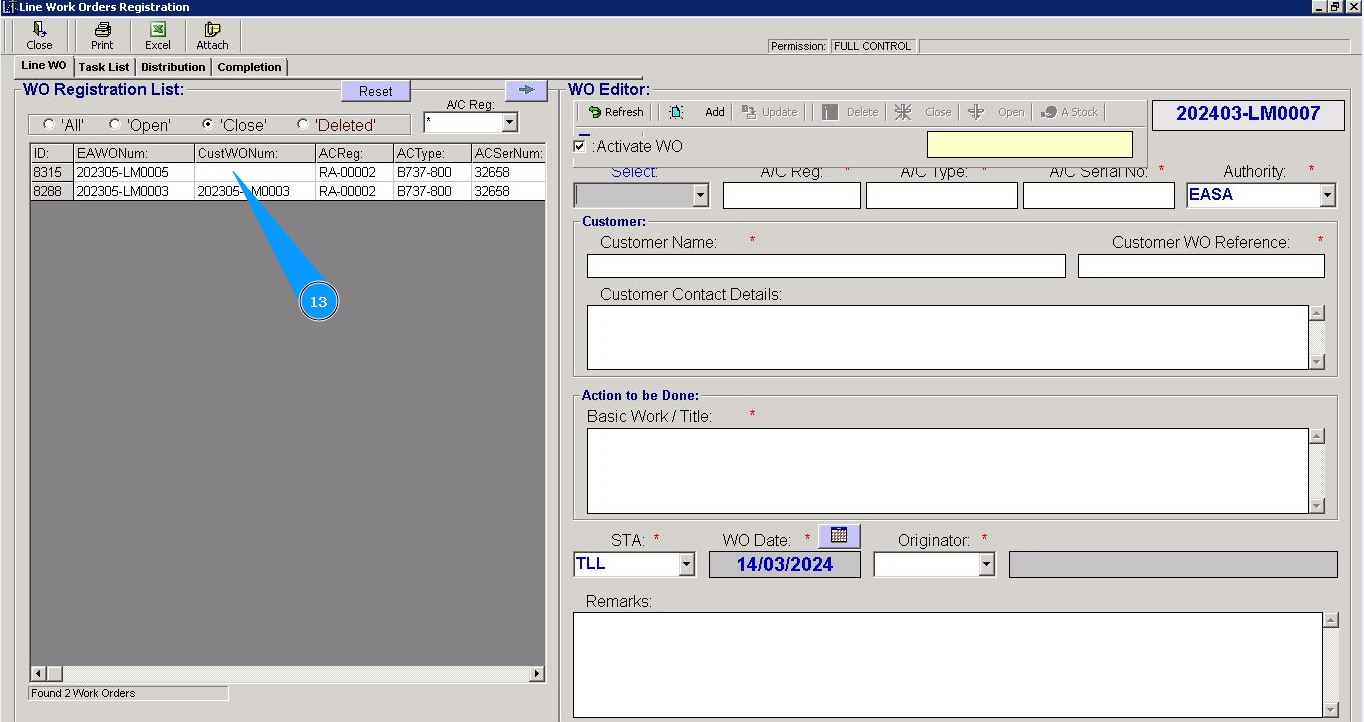This screenshot has height=722, width=1364.
Task: Click the Print toolbar icon
Action: [x=102, y=36]
